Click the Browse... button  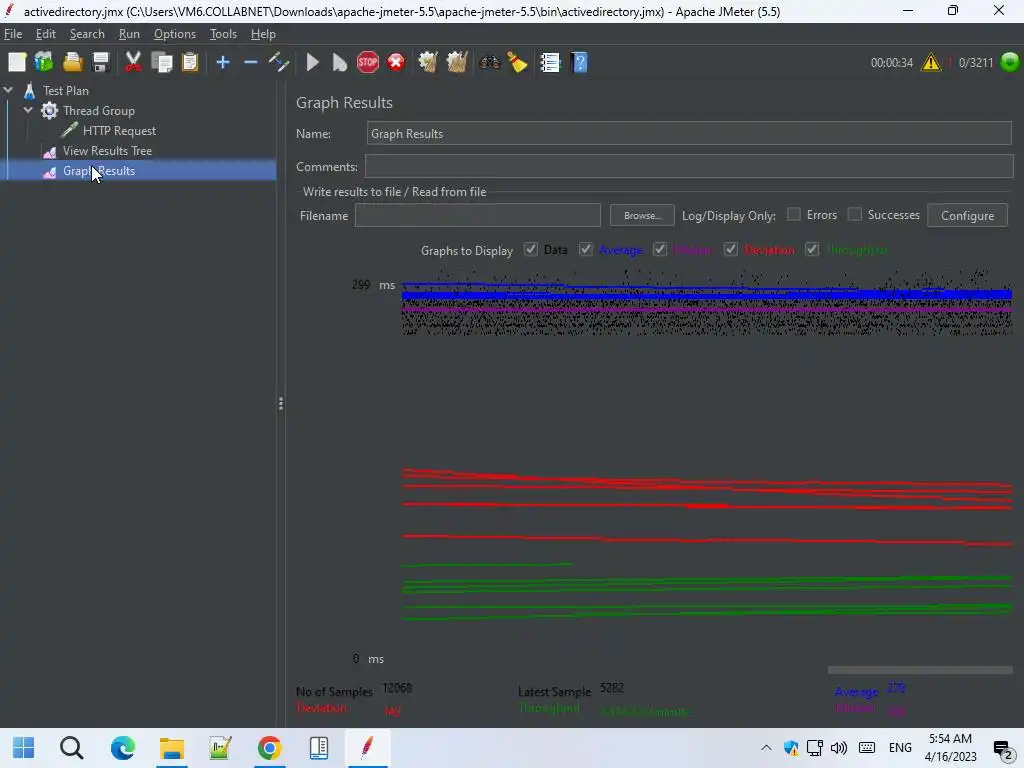pyautogui.click(x=642, y=216)
